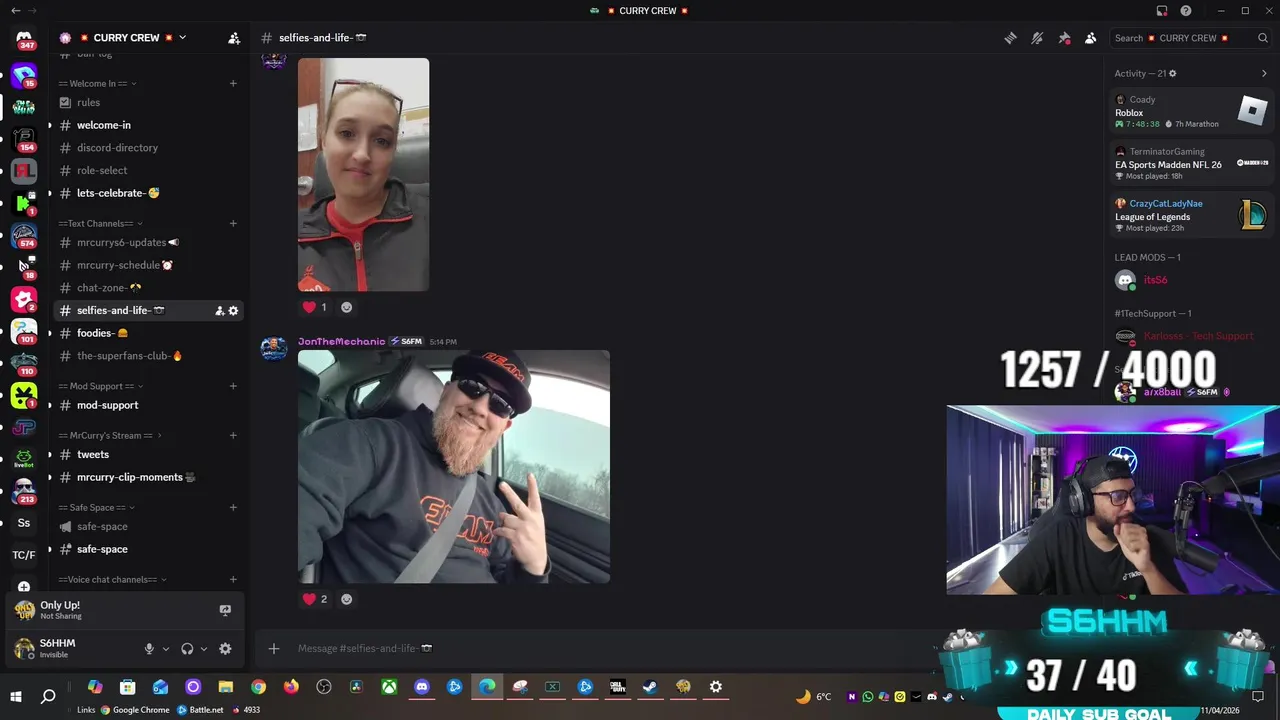Open the tweets channel
This screenshot has width=1280, height=720.
149,455
